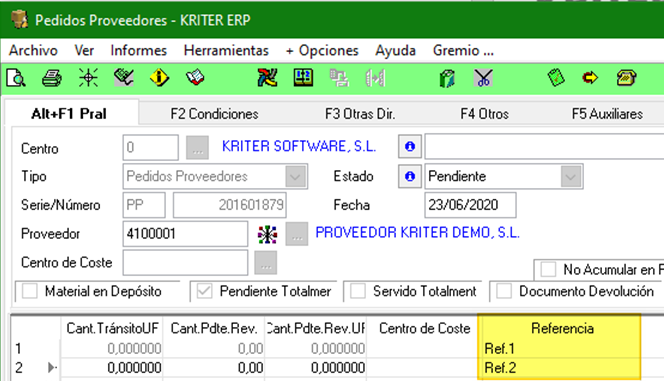The image size is (665, 381).
Task: Click the Proveedor code input field
Action: (x=185, y=234)
